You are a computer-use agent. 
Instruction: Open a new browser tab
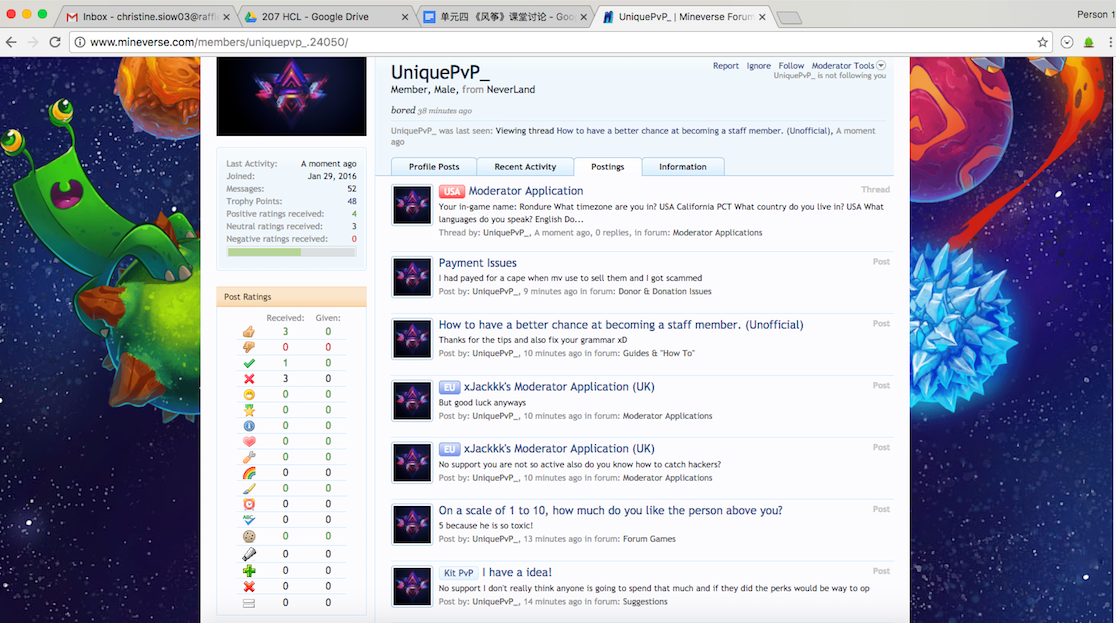[x=789, y=18]
